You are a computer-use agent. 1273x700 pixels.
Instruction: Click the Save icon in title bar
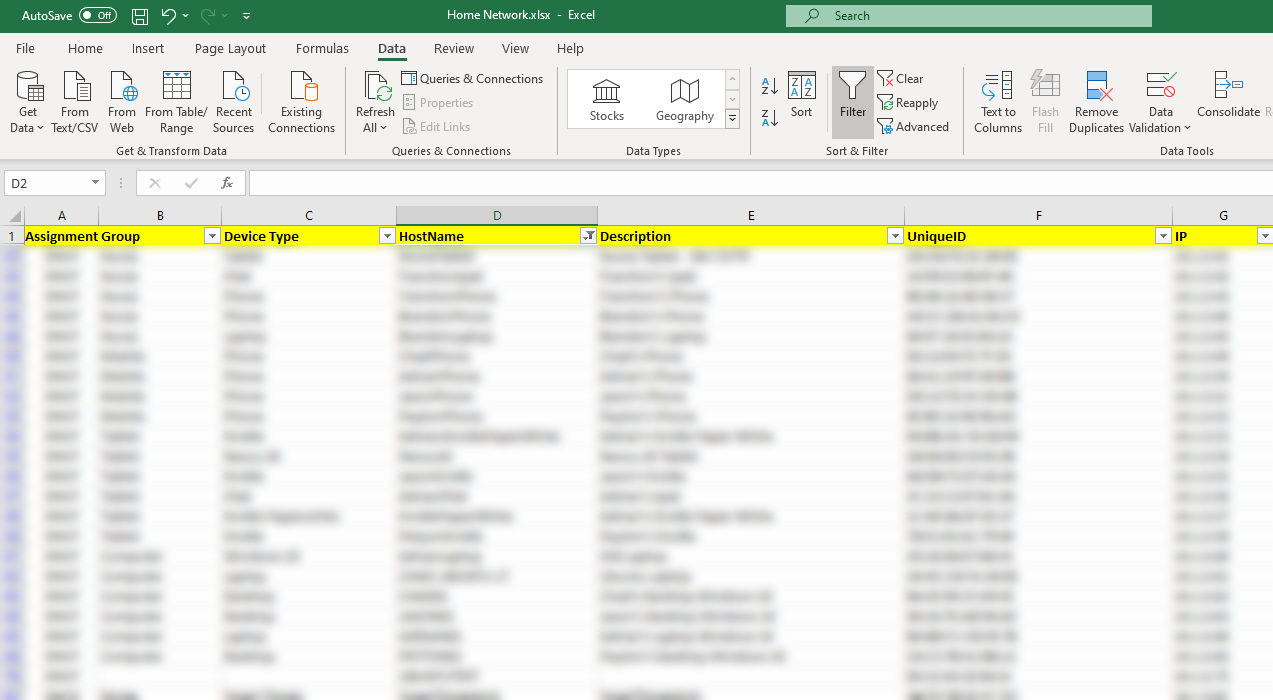pyautogui.click(x=140, y=16)
